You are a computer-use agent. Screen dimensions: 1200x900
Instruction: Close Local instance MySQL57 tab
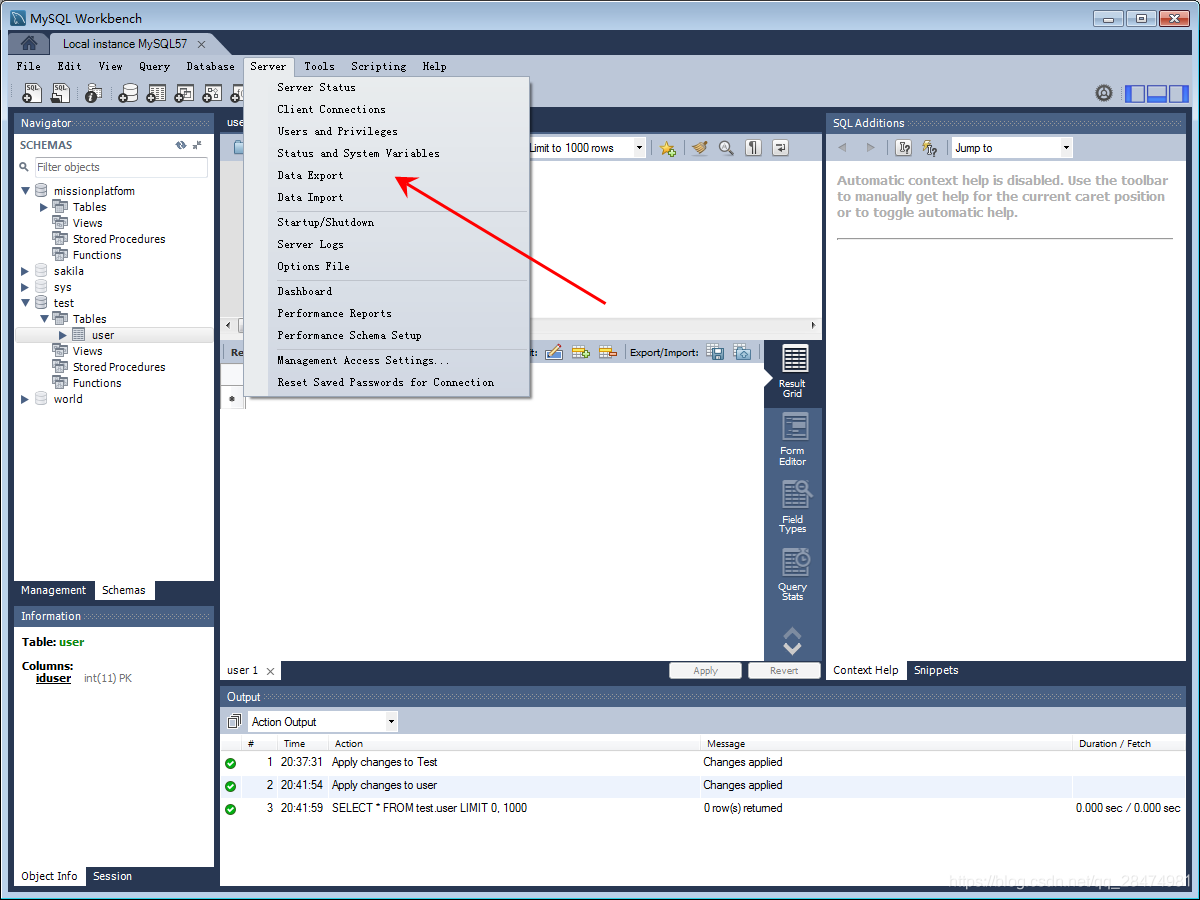point(201,44)
